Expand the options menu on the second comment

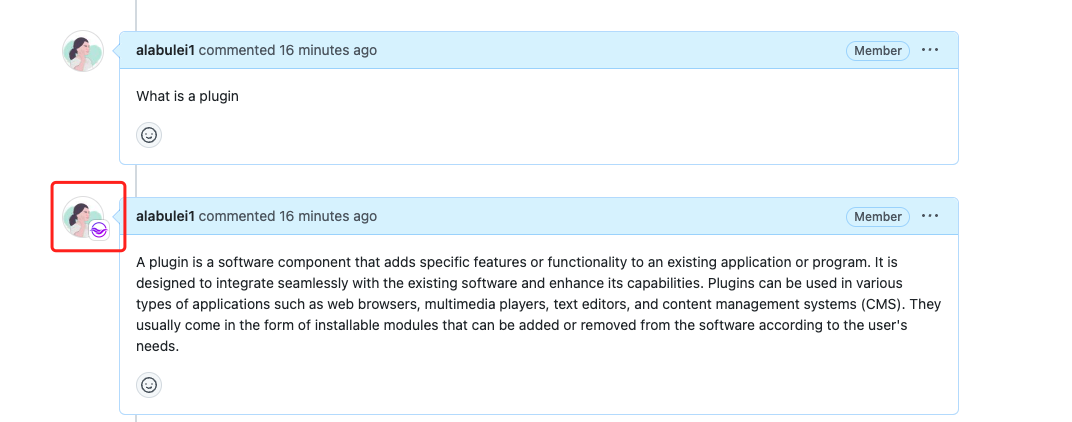click(x=930, y=216)
